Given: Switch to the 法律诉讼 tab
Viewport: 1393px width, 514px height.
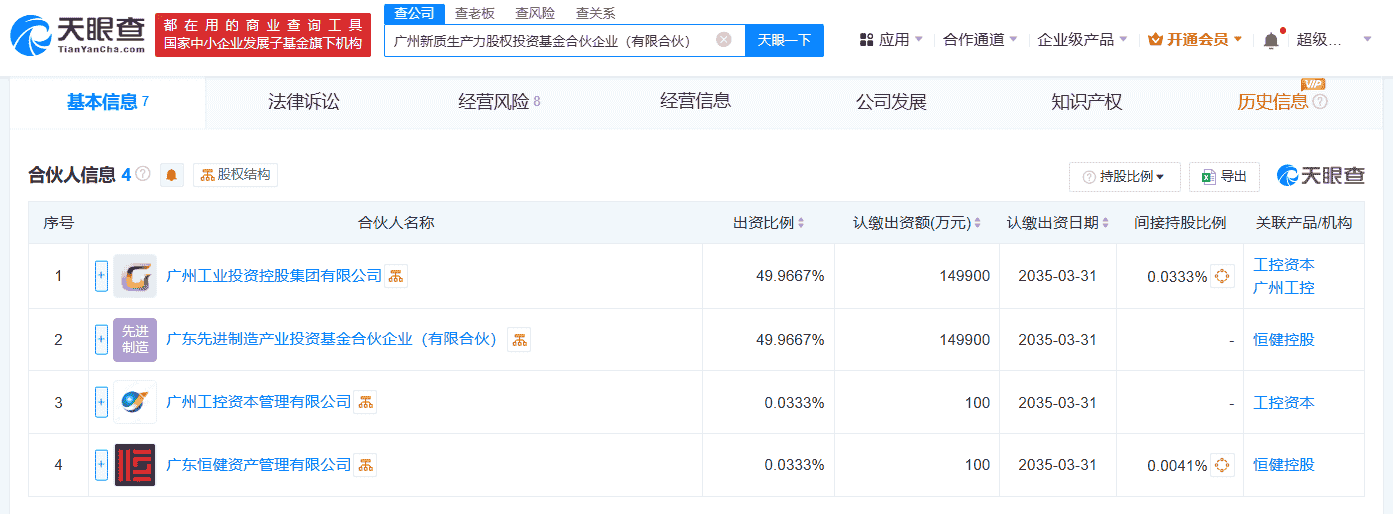Looking at the screenshot, I should click(304, 102).
